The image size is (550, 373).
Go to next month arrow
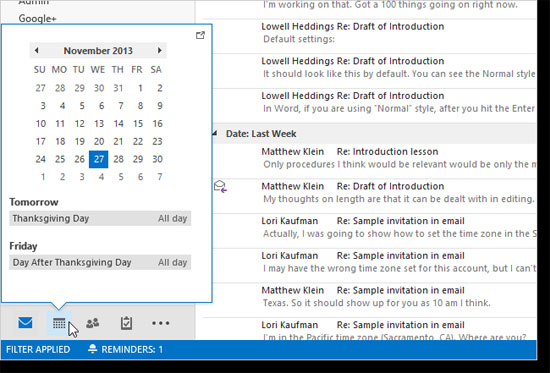click(x=160, y=50)
